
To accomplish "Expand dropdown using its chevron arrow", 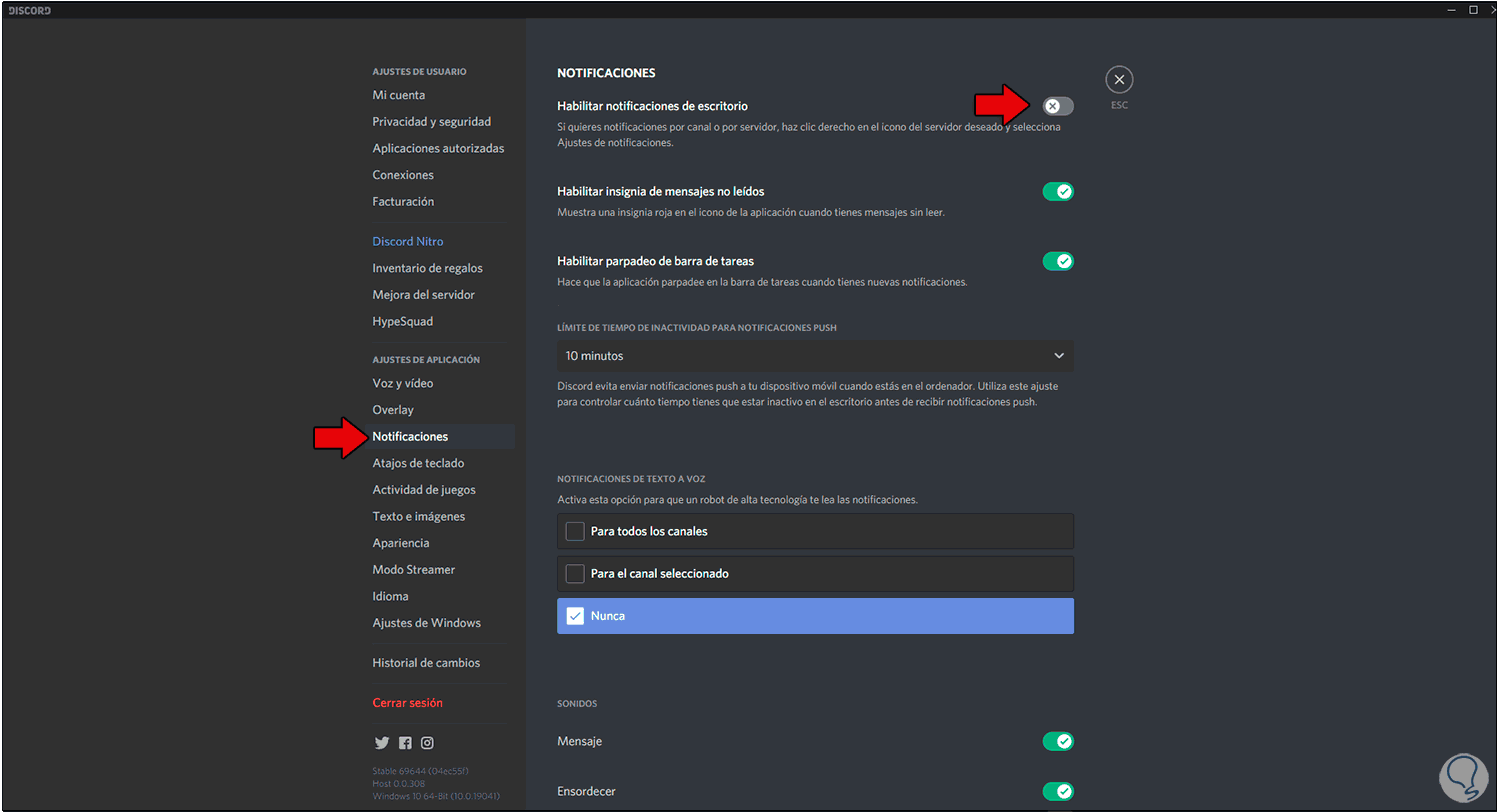I will point(1059,356).
